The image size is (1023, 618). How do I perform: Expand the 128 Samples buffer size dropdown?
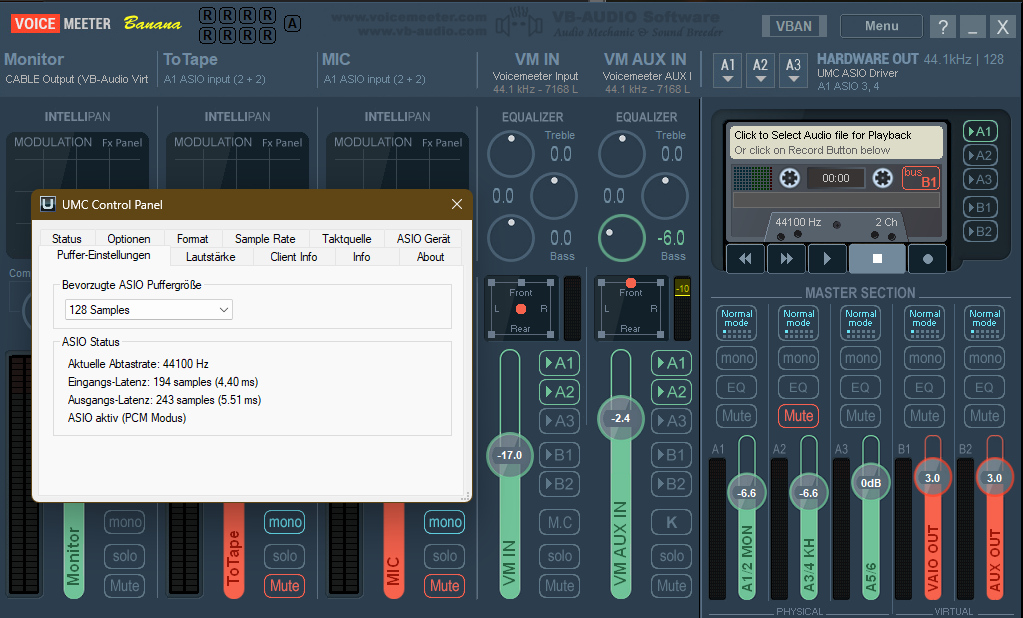tap(149, 310)
